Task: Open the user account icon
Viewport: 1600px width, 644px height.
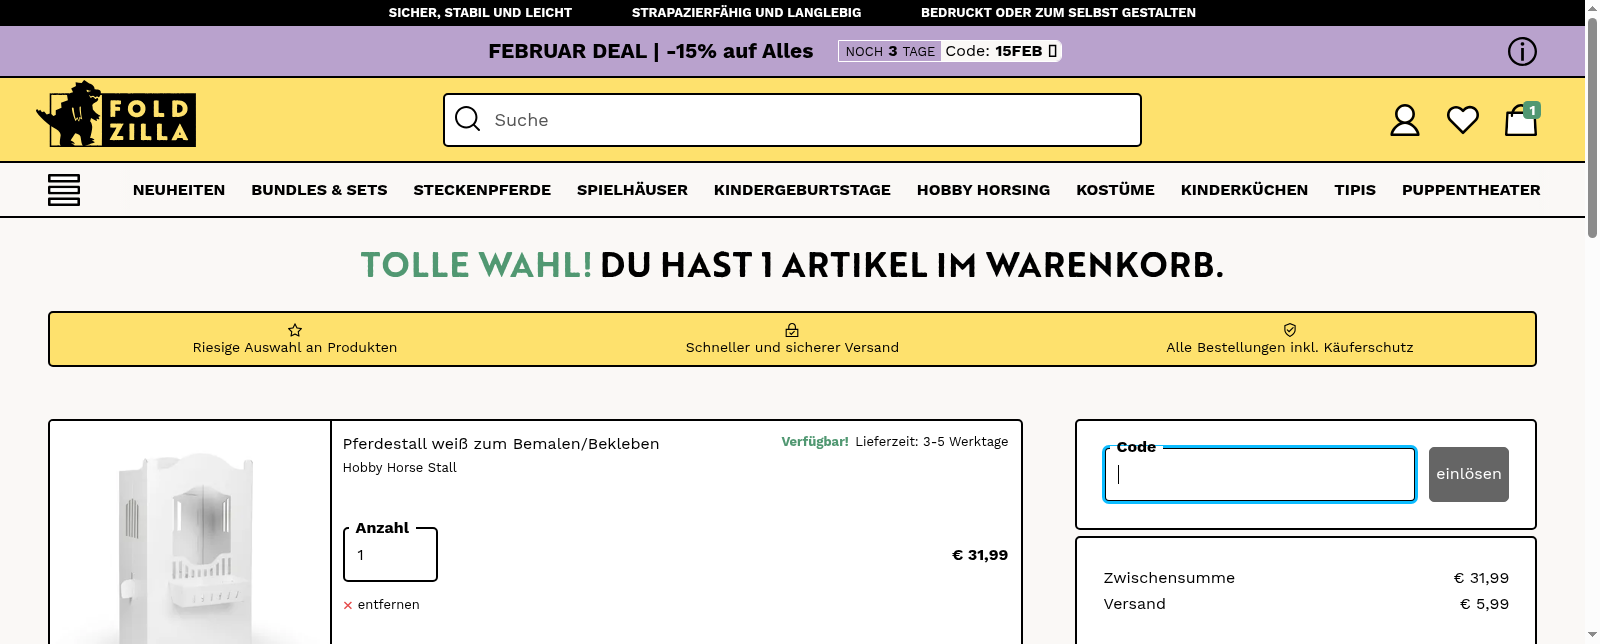Action: coord(1405,120)
